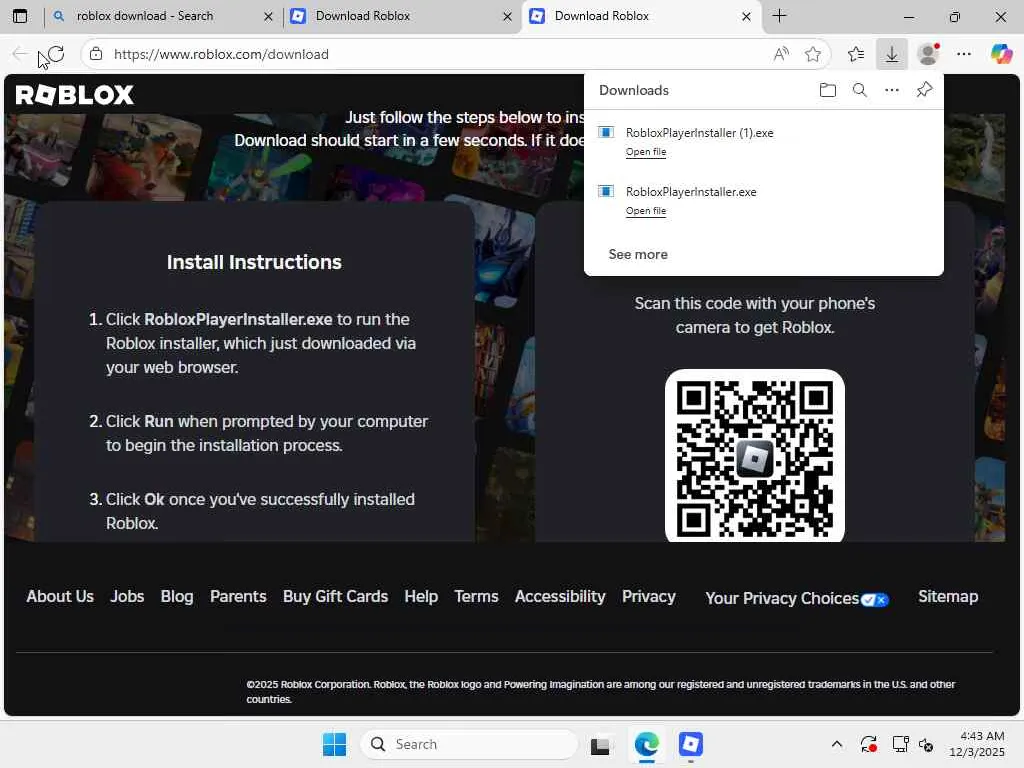The width and height of the screenshot is (1024, 768).
Task: Open the About Us footer link
Action: pyautogui.click(x=60, y=596)
